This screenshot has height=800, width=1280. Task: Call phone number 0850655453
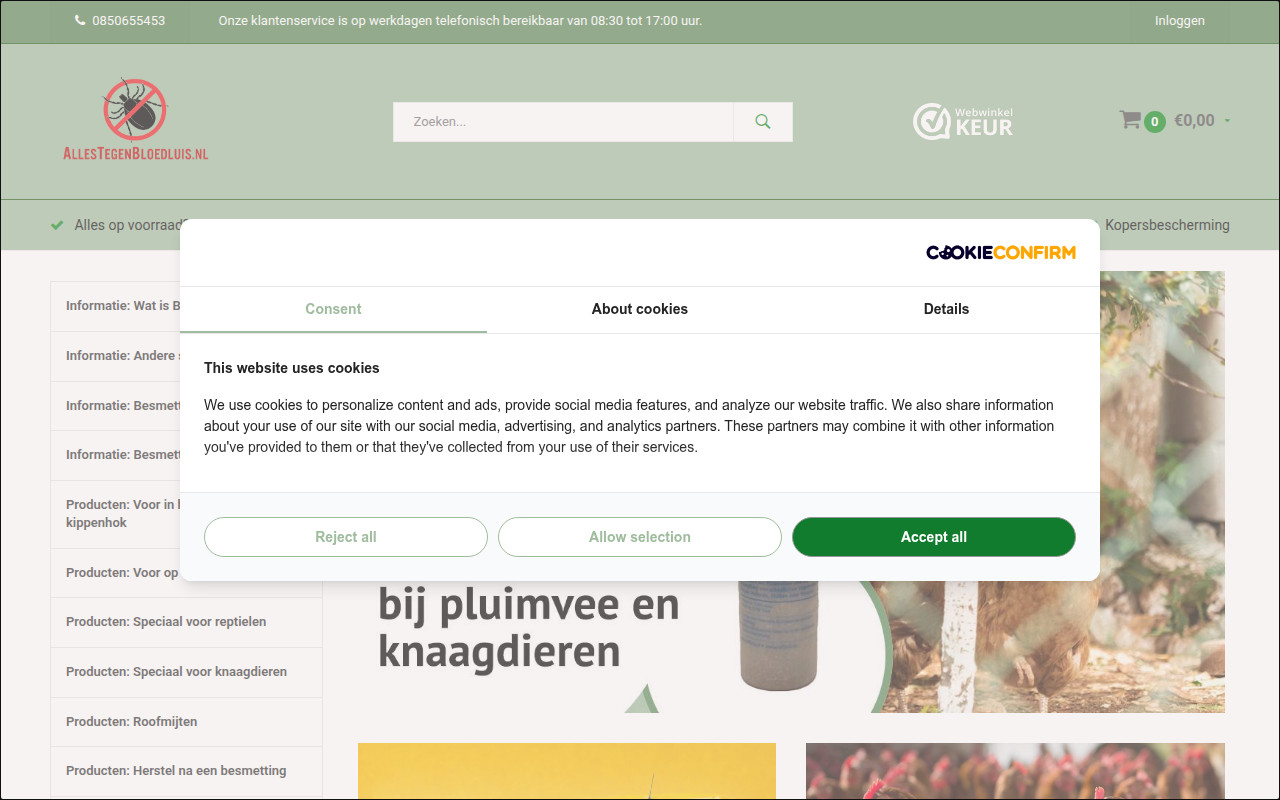128,21
